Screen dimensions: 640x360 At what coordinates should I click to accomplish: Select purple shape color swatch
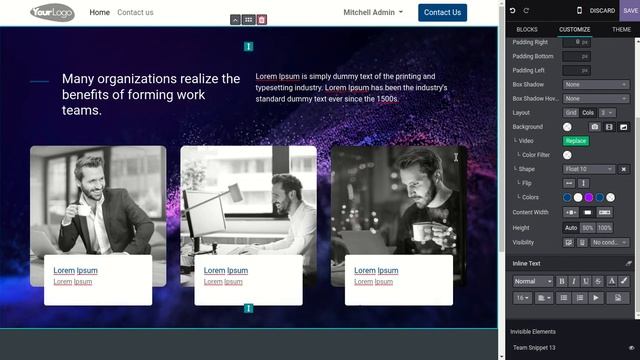click(x=589, y=198)
